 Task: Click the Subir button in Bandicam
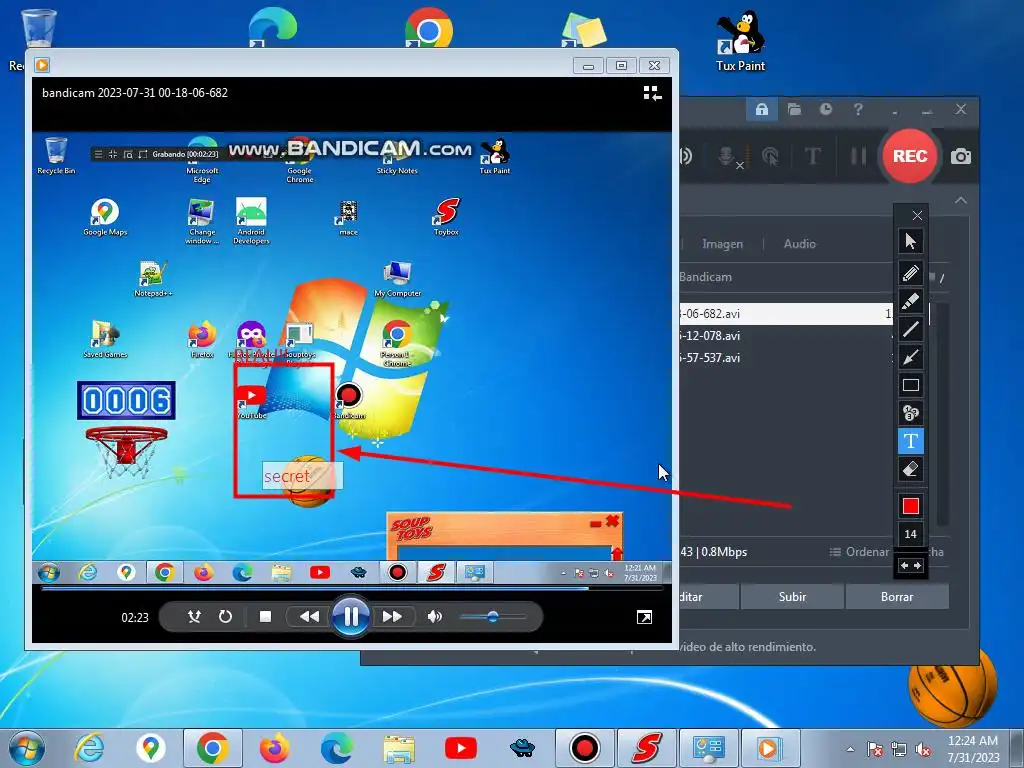click(x=792, y=597)
